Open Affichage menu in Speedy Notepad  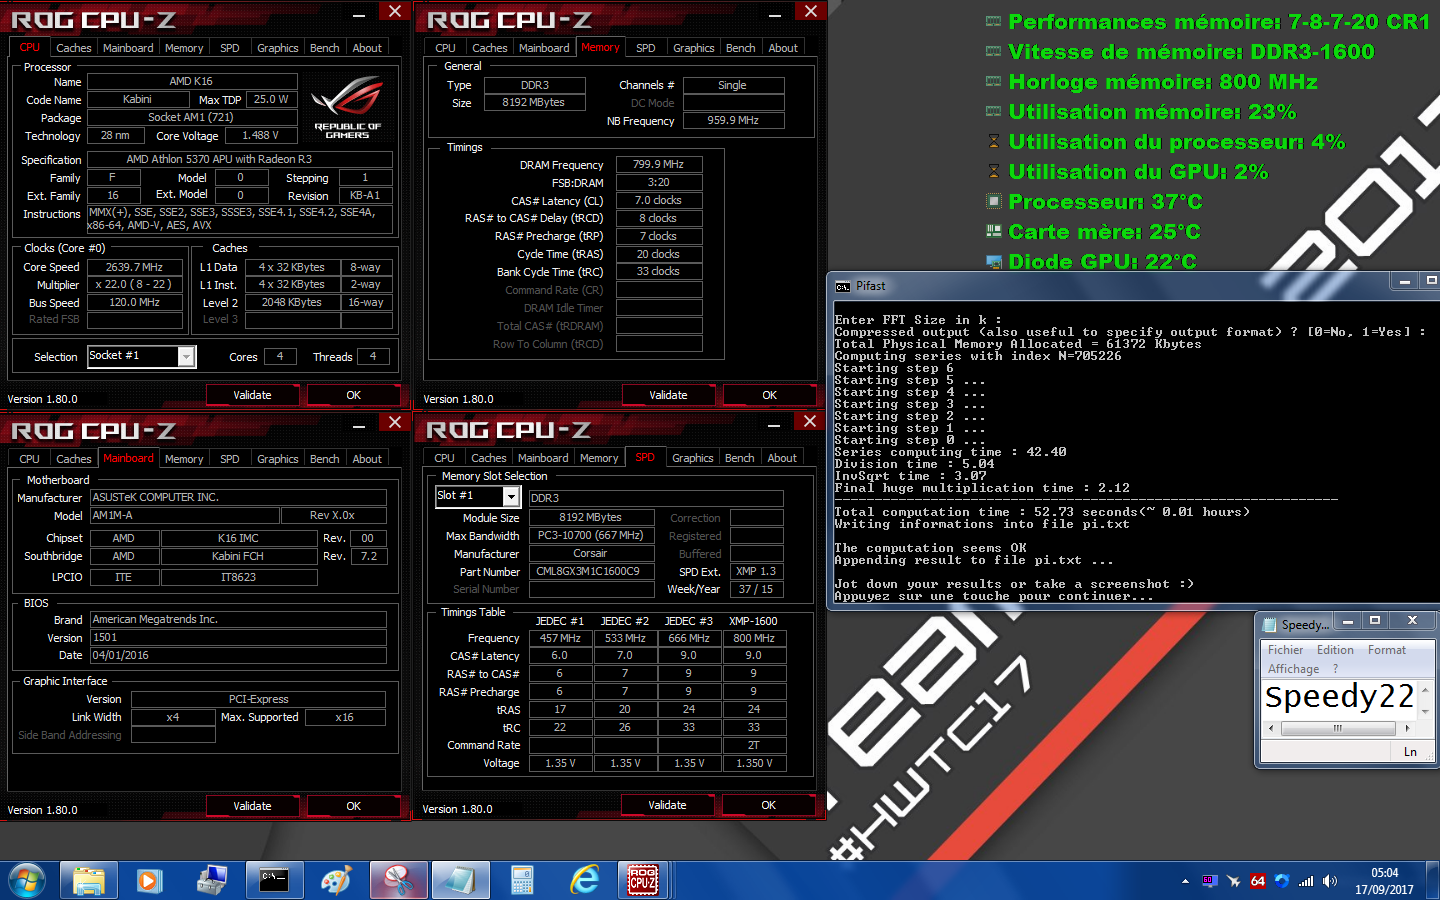tap(1293, 669)
